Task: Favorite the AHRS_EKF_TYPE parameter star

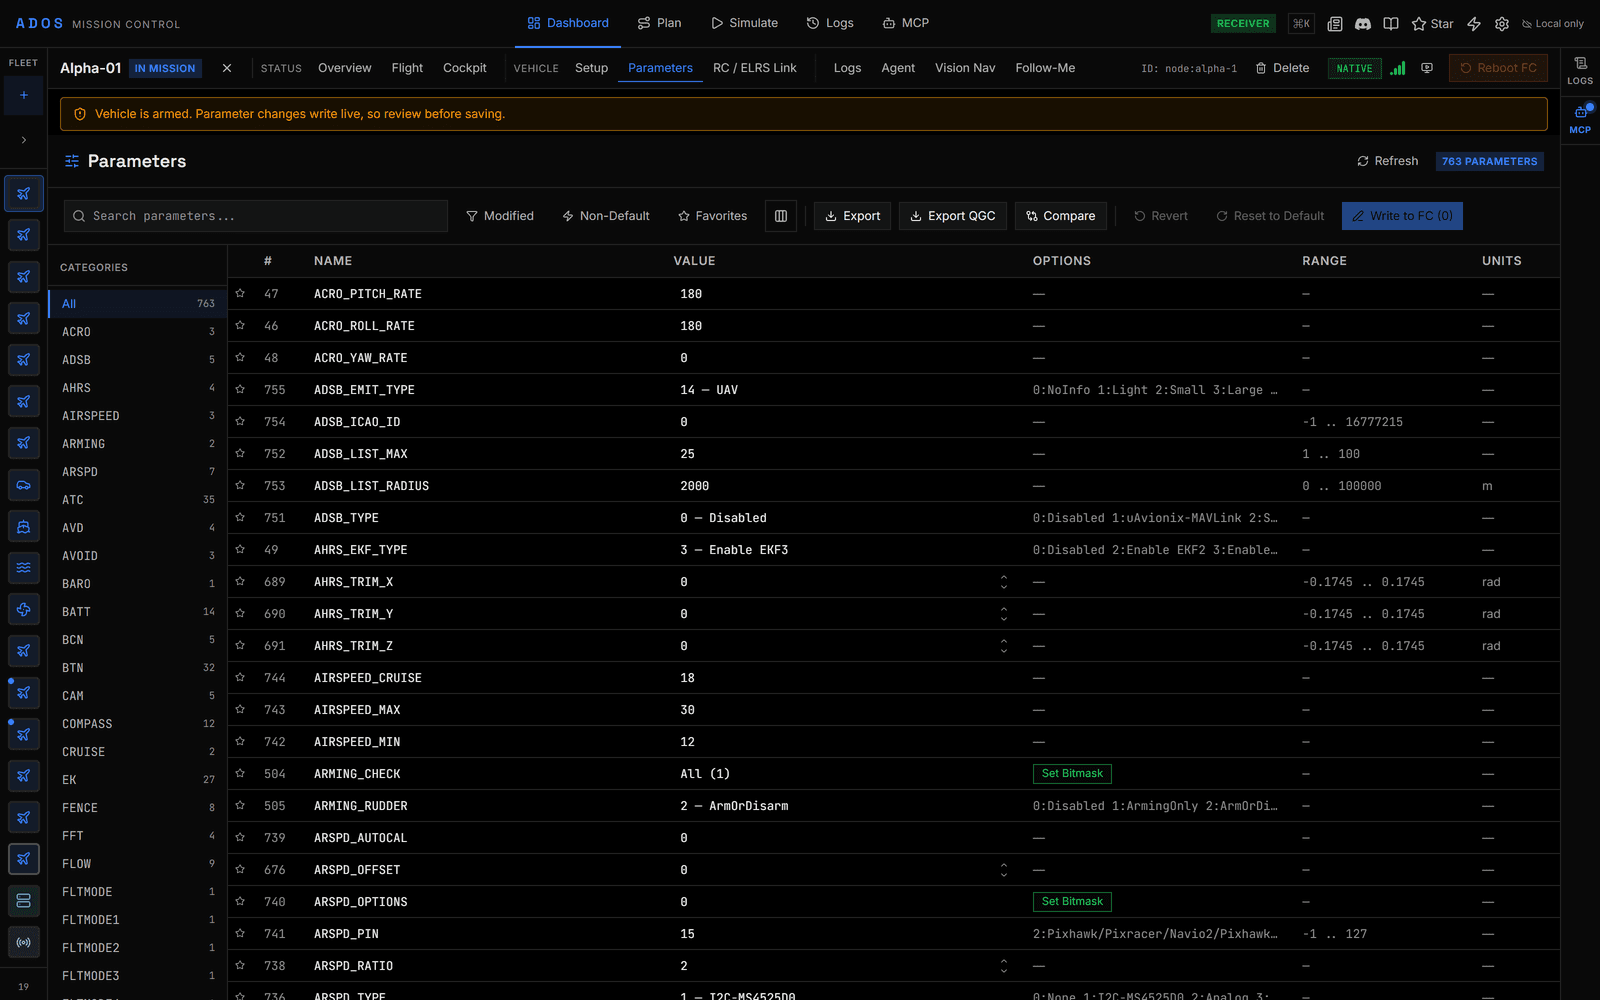Action: [x=240, y=550]
